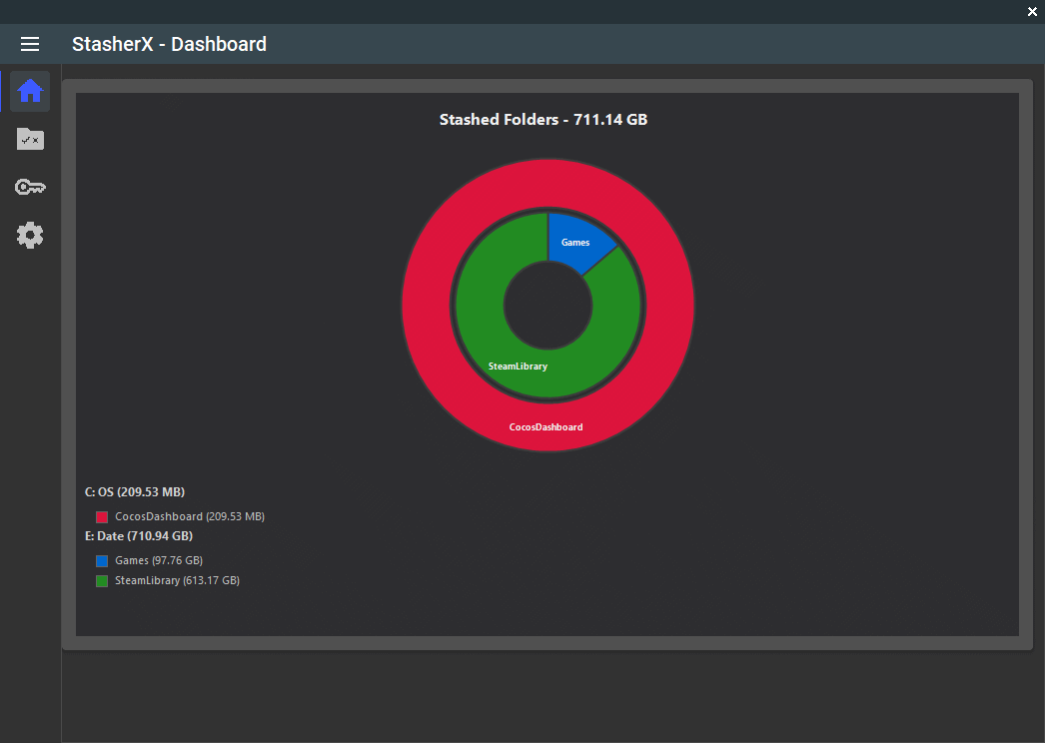Open the hamburger navigation menu
Image resolution: width=1045 pixels, height=743 pixels.
[x=30, y=44]
